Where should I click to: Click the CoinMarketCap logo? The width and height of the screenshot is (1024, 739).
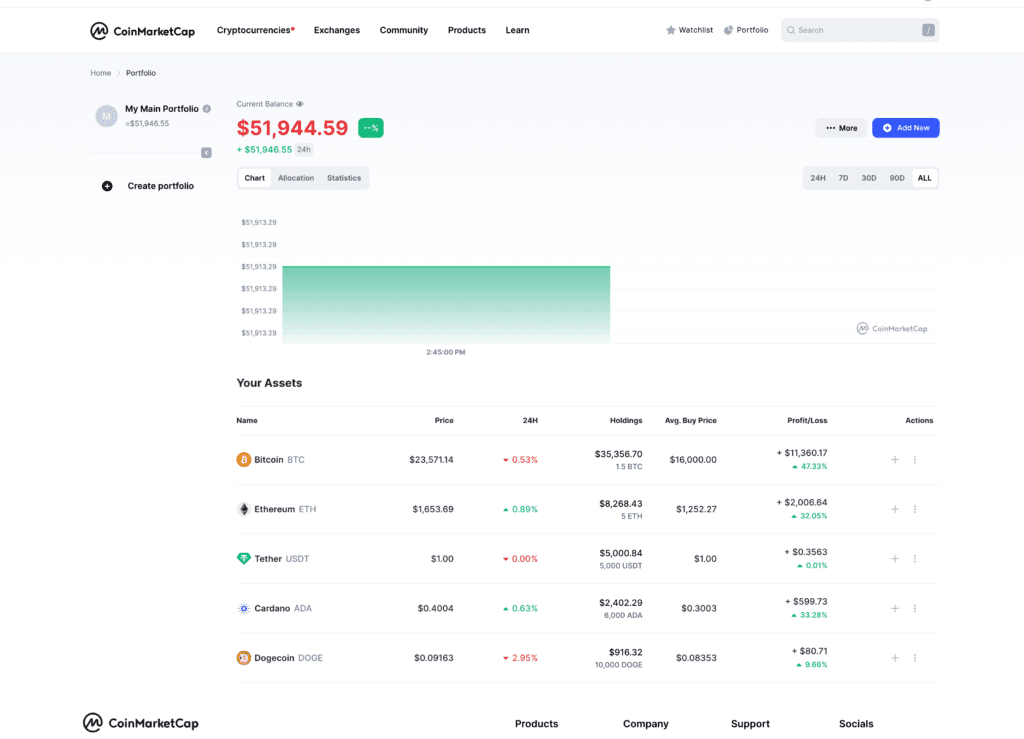(141, 30)
